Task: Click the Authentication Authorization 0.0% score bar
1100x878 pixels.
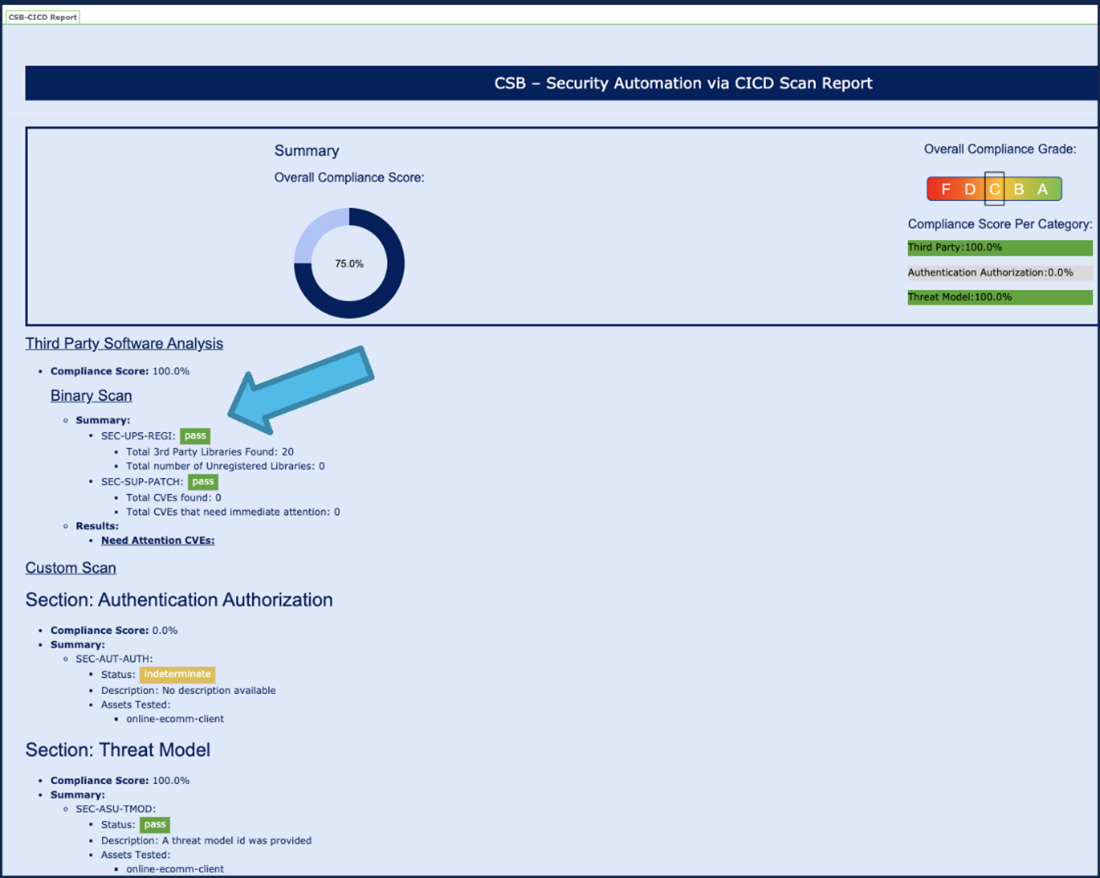Action: pyautogui.click(x=1000, y=272)
